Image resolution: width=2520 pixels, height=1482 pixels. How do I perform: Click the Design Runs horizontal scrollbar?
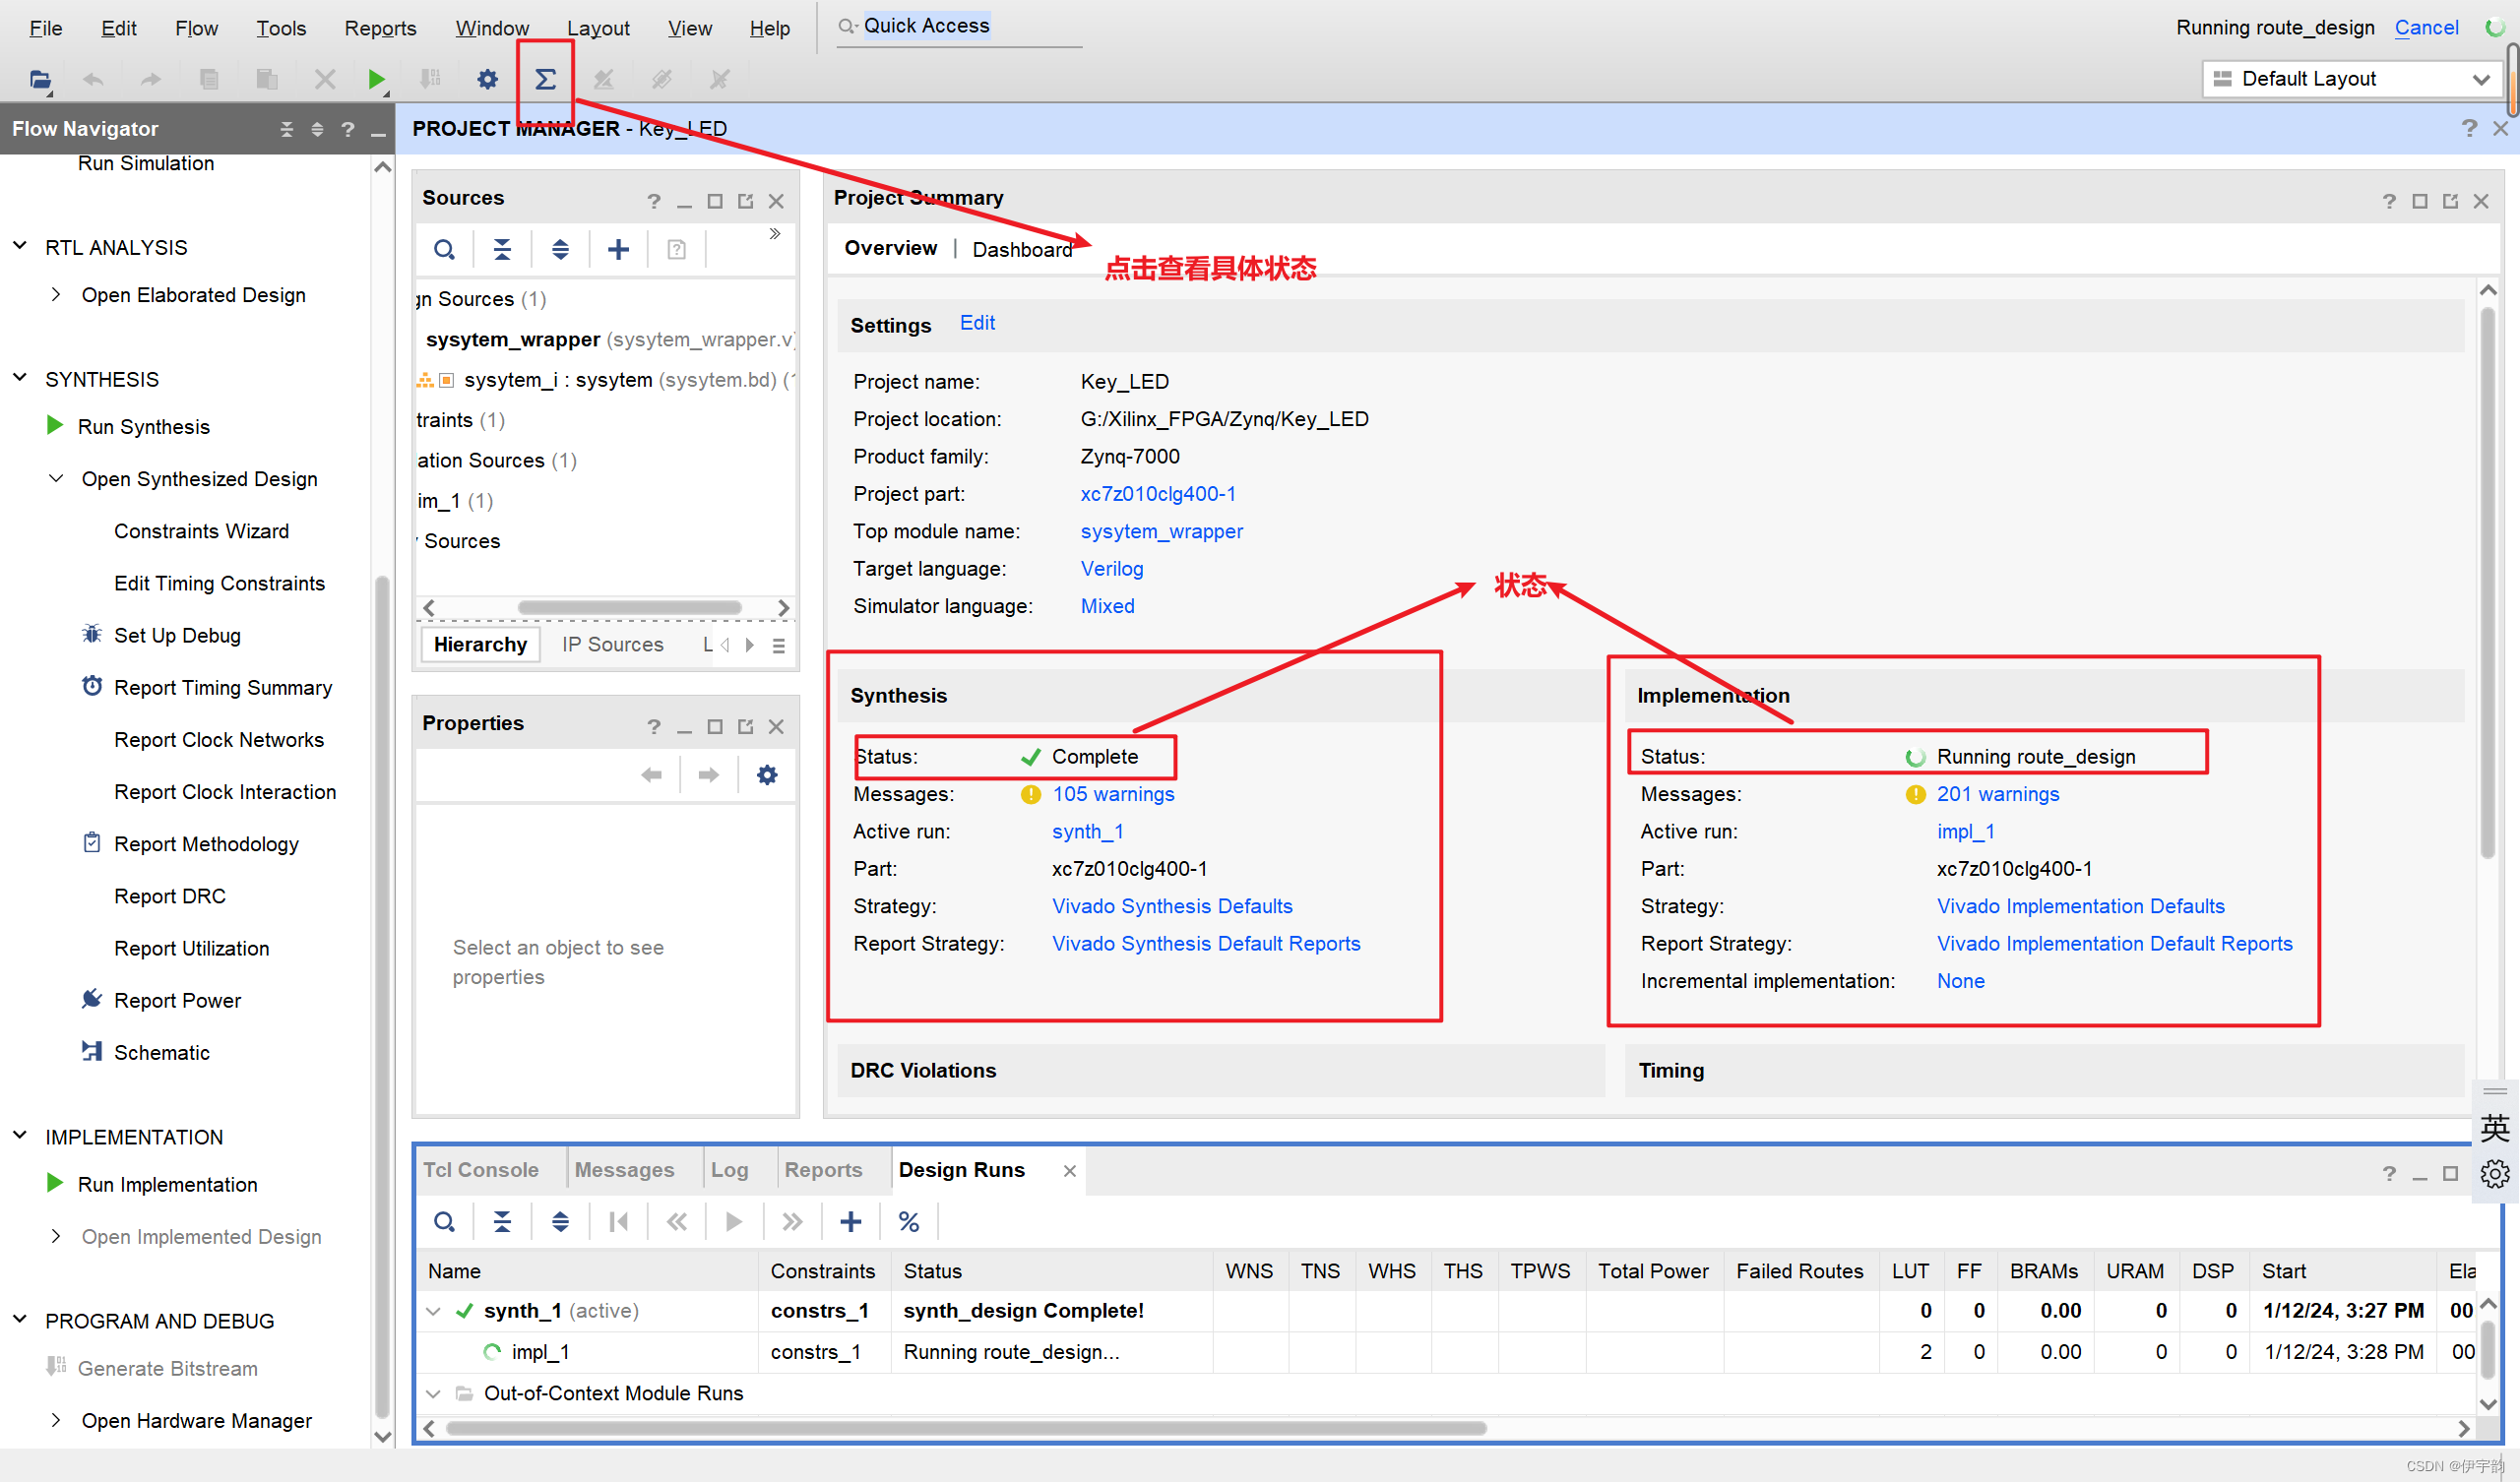(x=965, y=1428)
